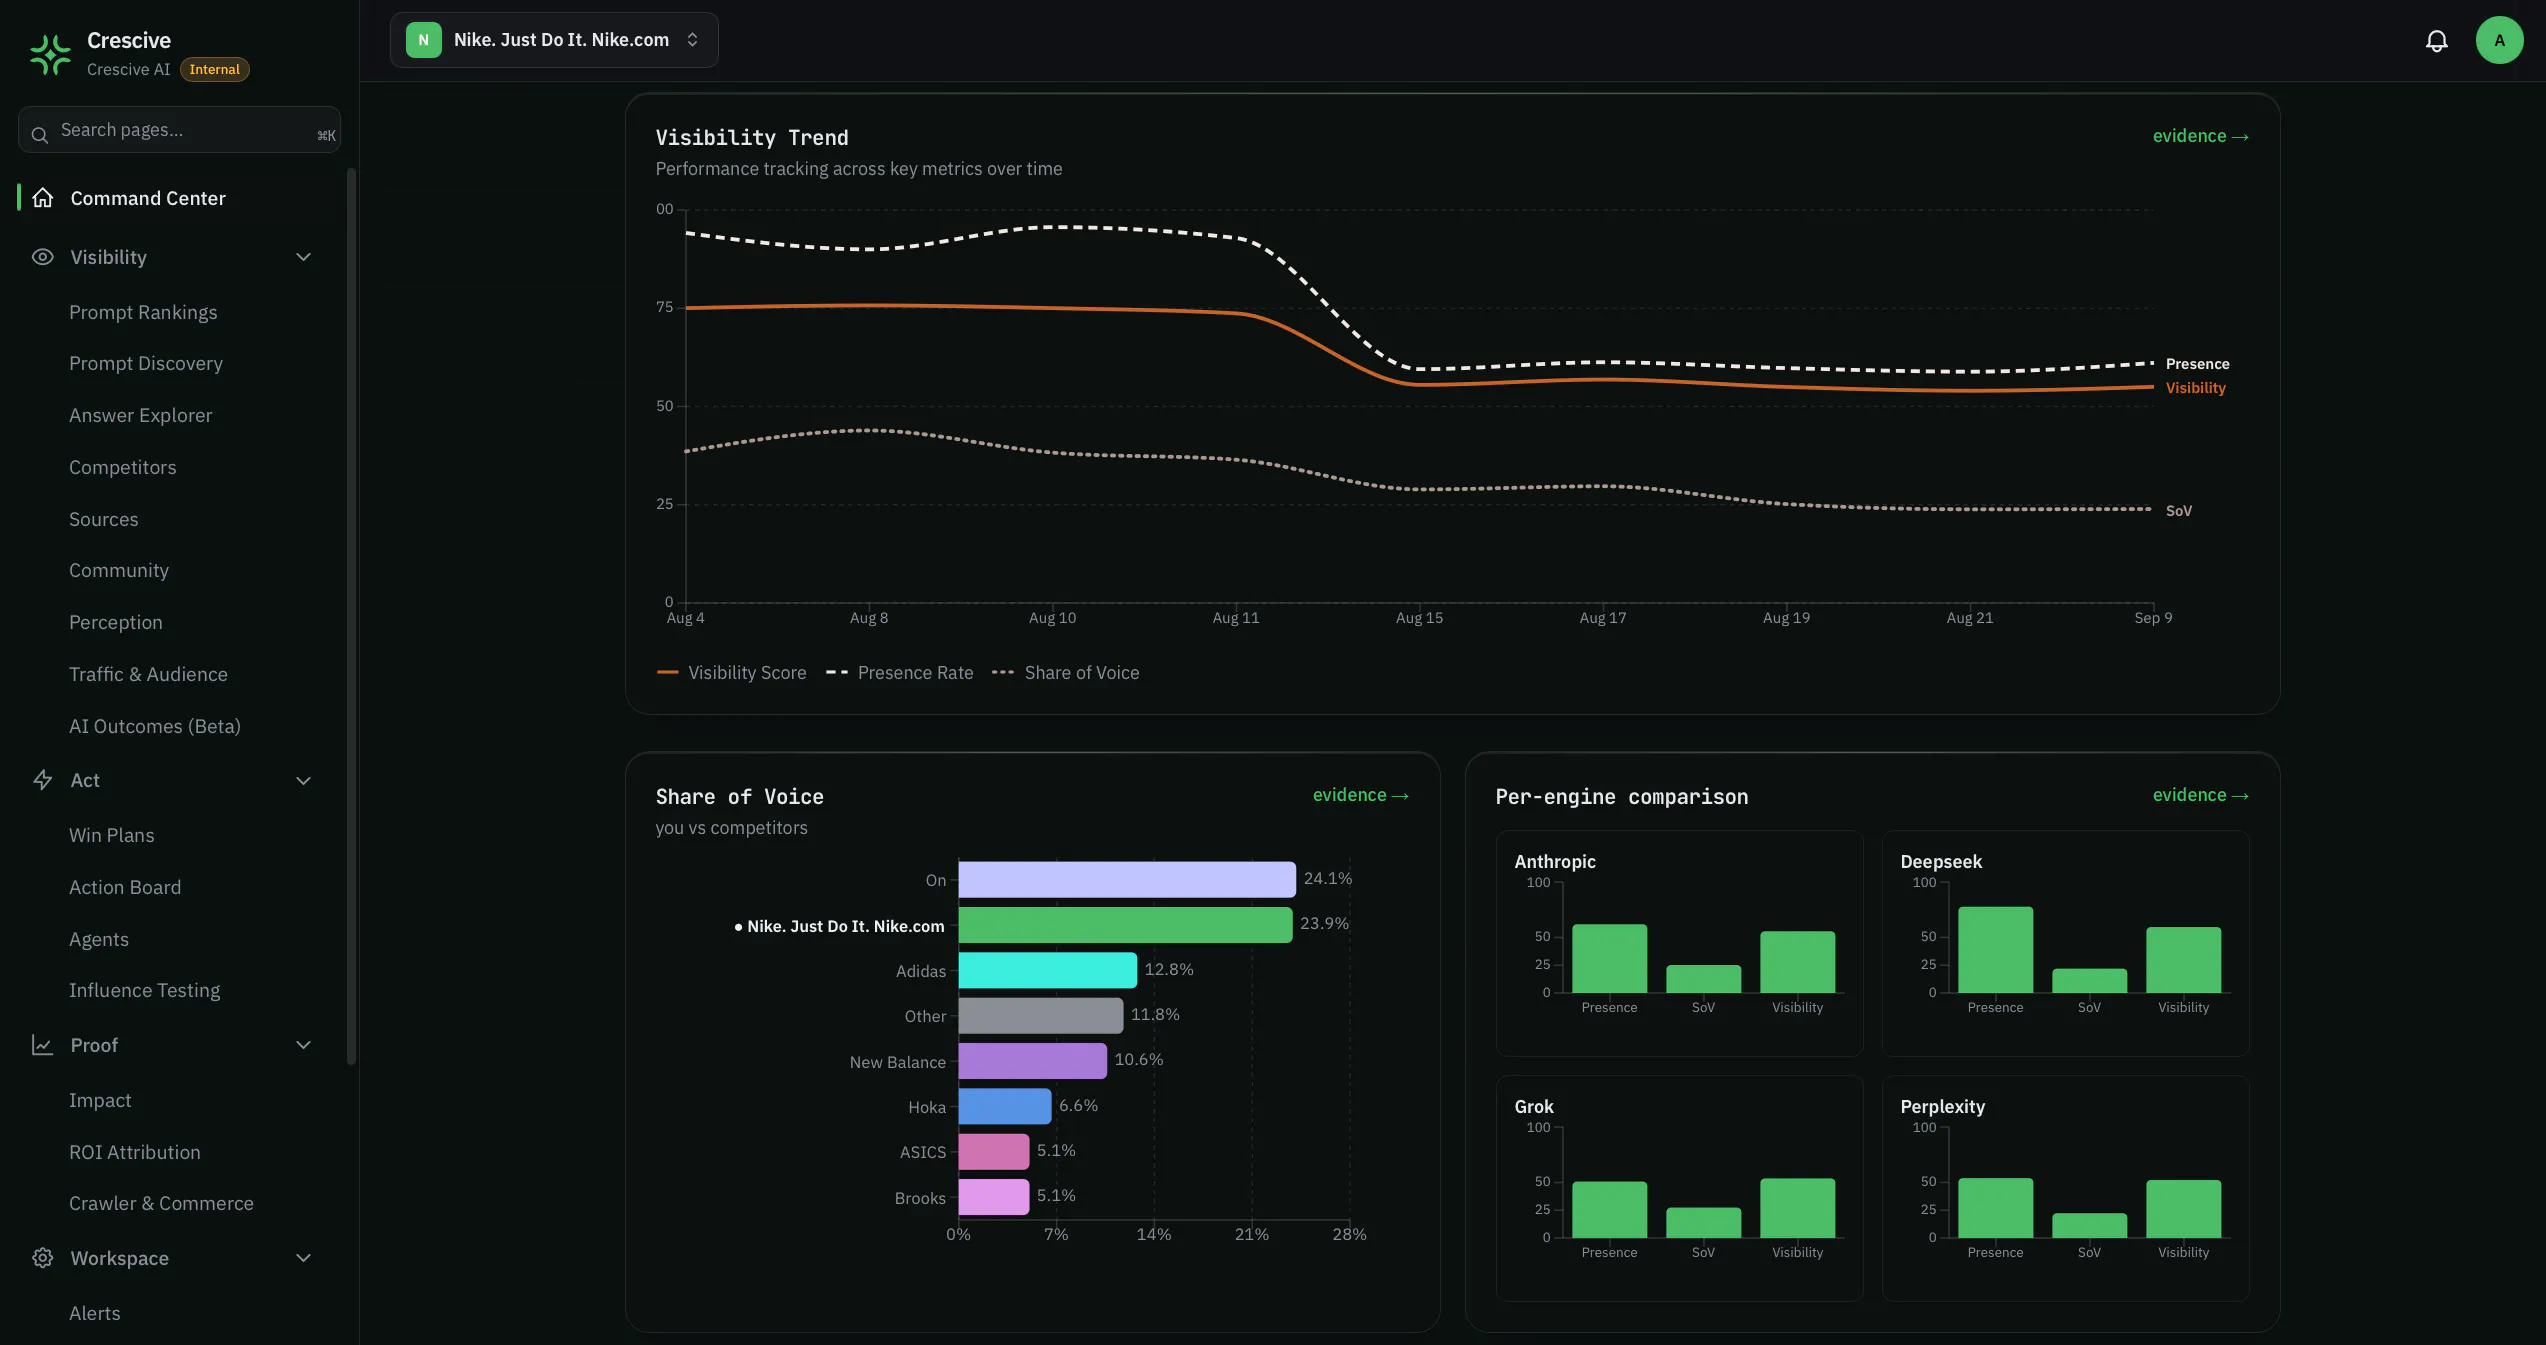Click the On bar in Share of Voice
This screenshot has height=1345, width=2546.
(x=1127, y=879)
